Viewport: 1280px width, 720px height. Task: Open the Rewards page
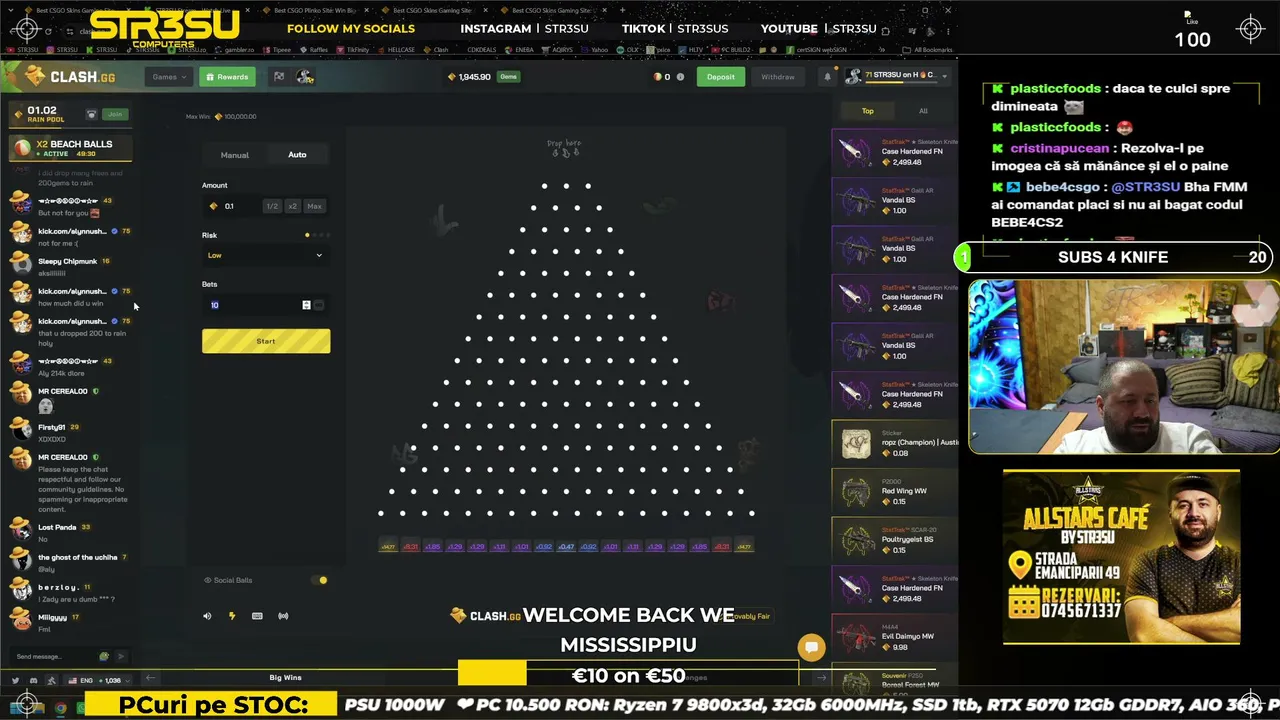(227, 77)
